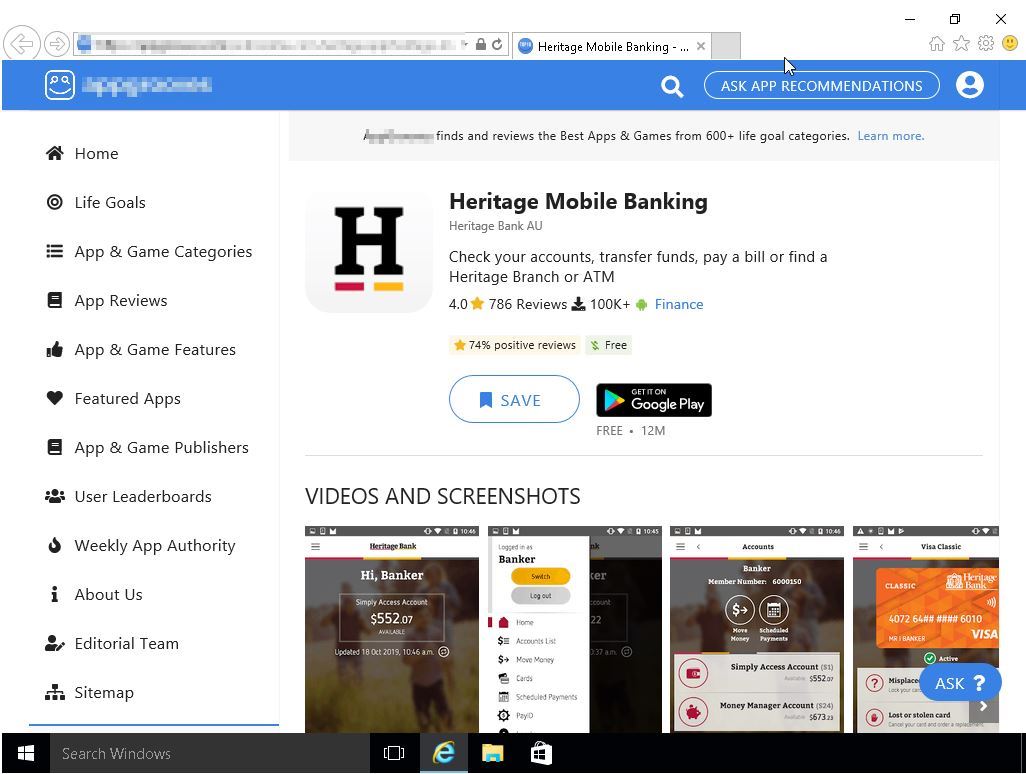The width and height of the screenshot is (1026, 774).
Task: Click the heart Featured Apps icon
Action: (x=55, y=398)
